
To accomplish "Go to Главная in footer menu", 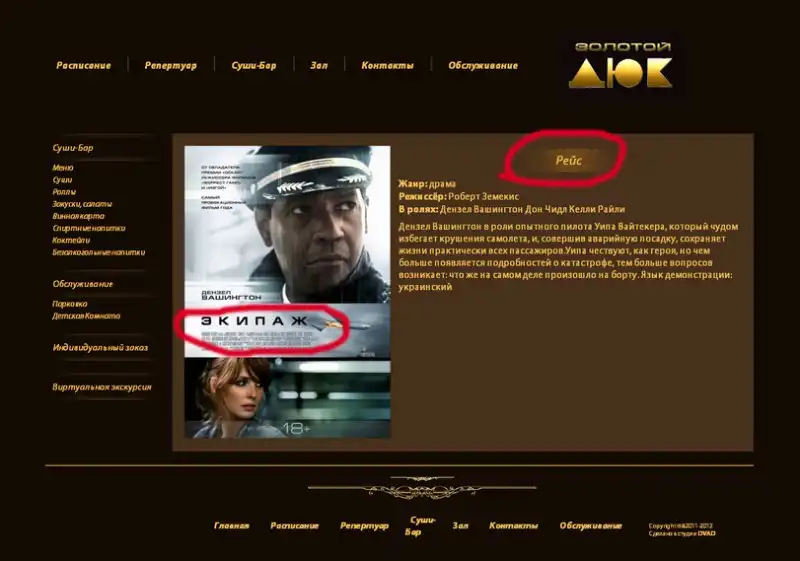I will 232,526.
